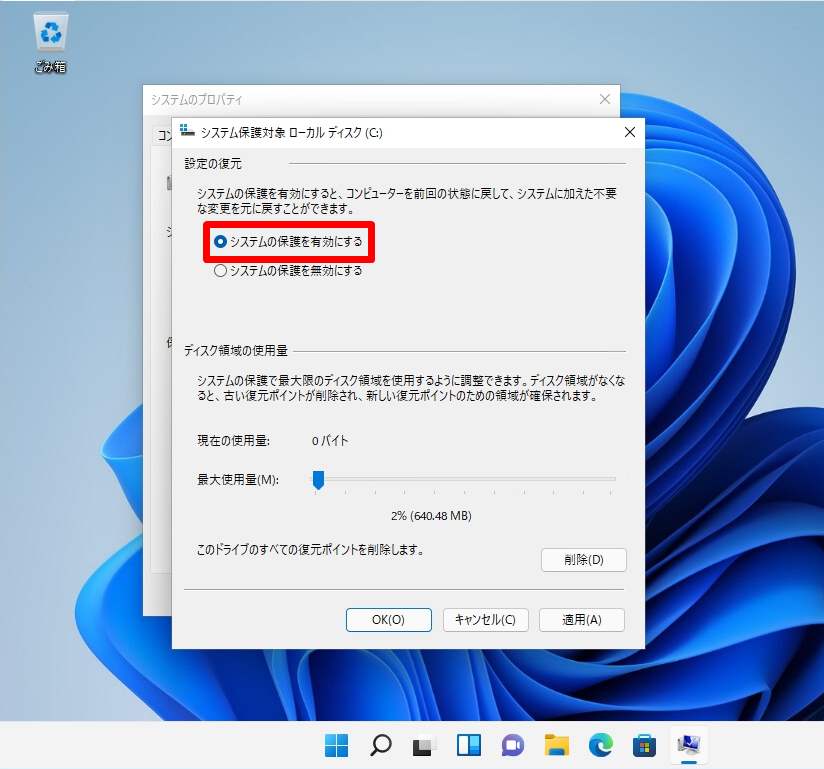Cancel the dialog with キャンセル(C)
The width and height of the screenshot is (824, 769).
485,619
